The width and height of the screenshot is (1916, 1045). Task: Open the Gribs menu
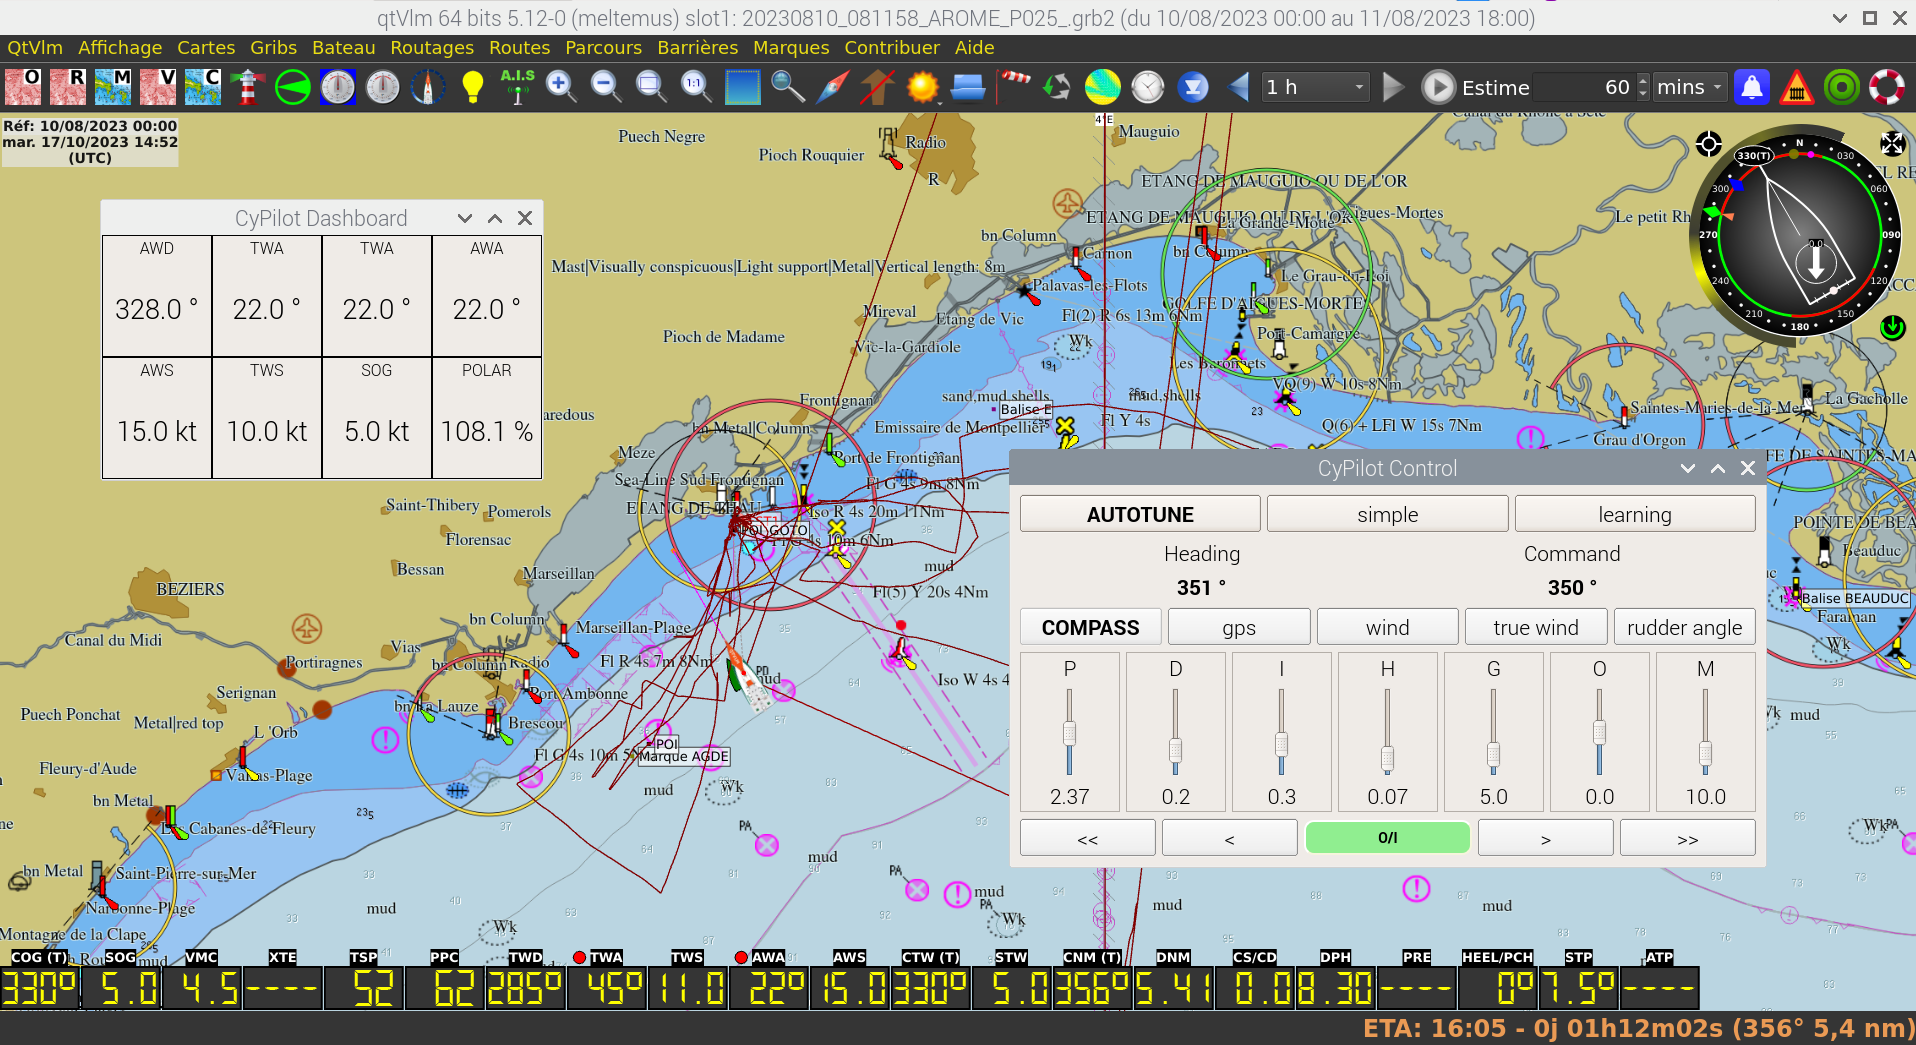click(273, 48)
